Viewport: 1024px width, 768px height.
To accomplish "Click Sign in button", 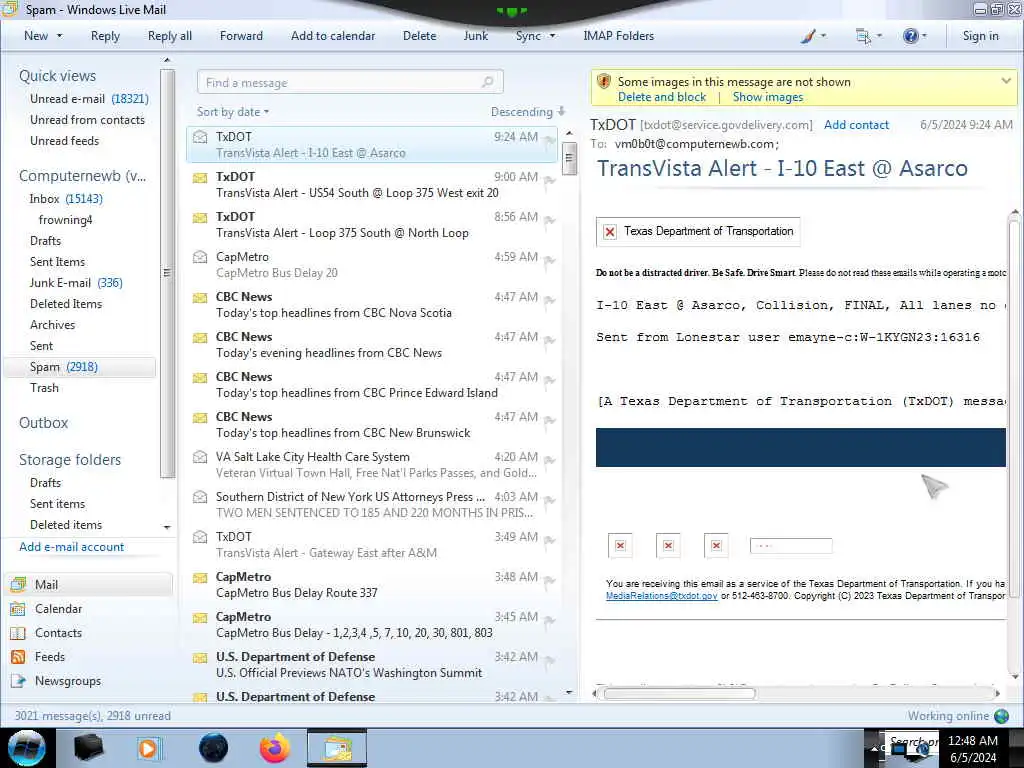I will point(980,36).
